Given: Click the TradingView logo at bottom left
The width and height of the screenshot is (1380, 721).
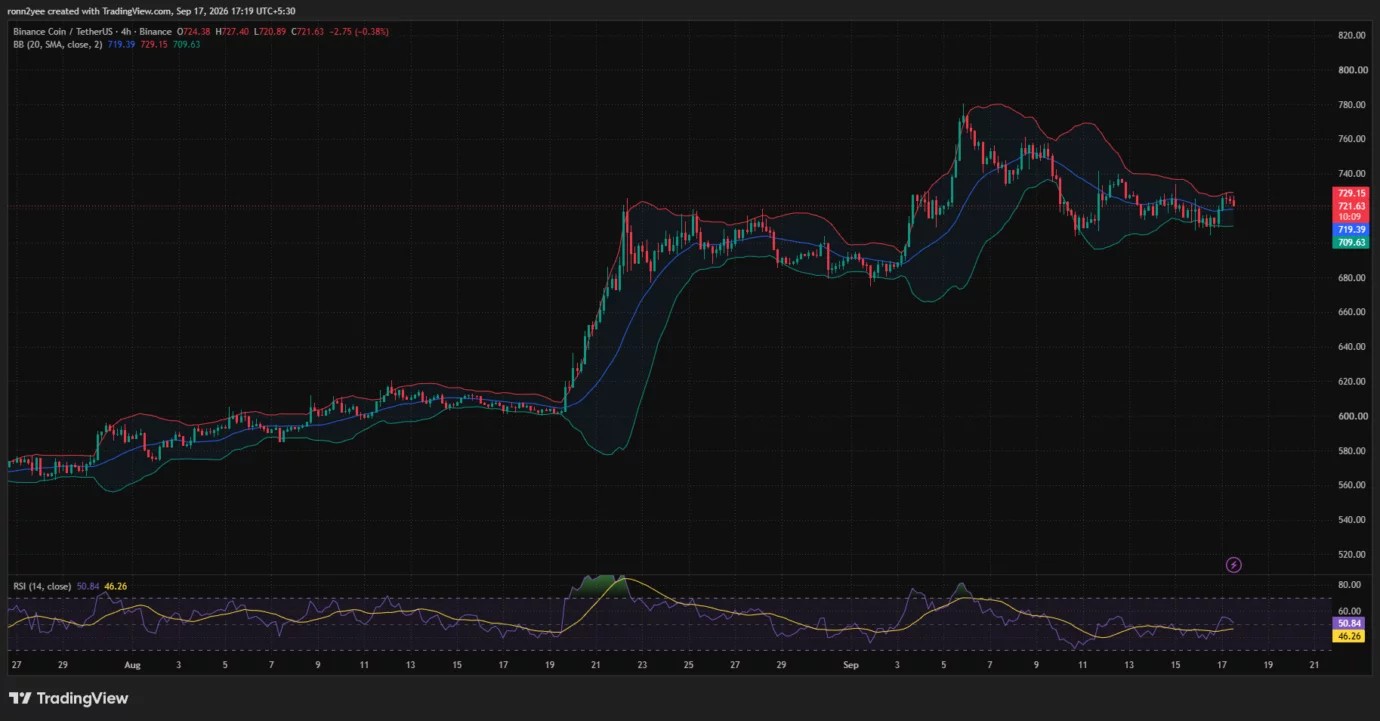Looking at the screenshot, I should click(69, 698).
